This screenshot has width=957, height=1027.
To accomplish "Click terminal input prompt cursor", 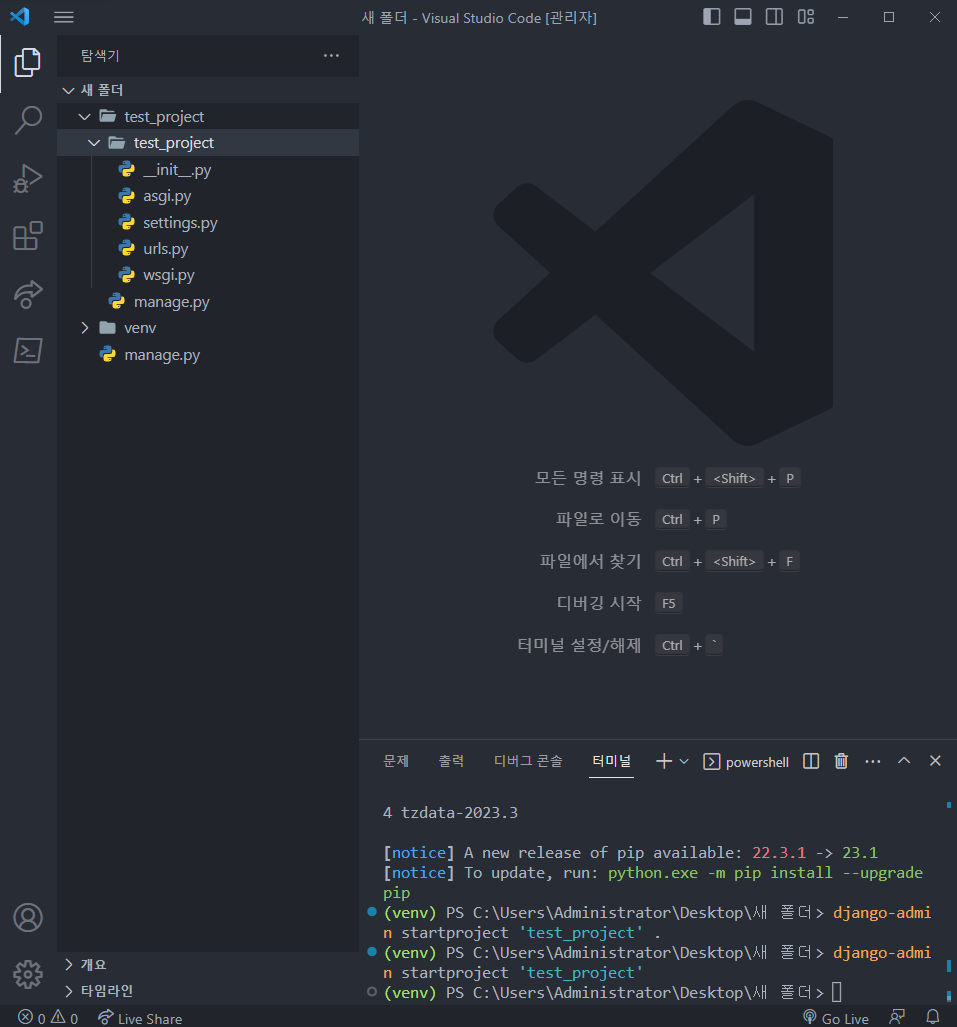I will [x=836, y=992].
